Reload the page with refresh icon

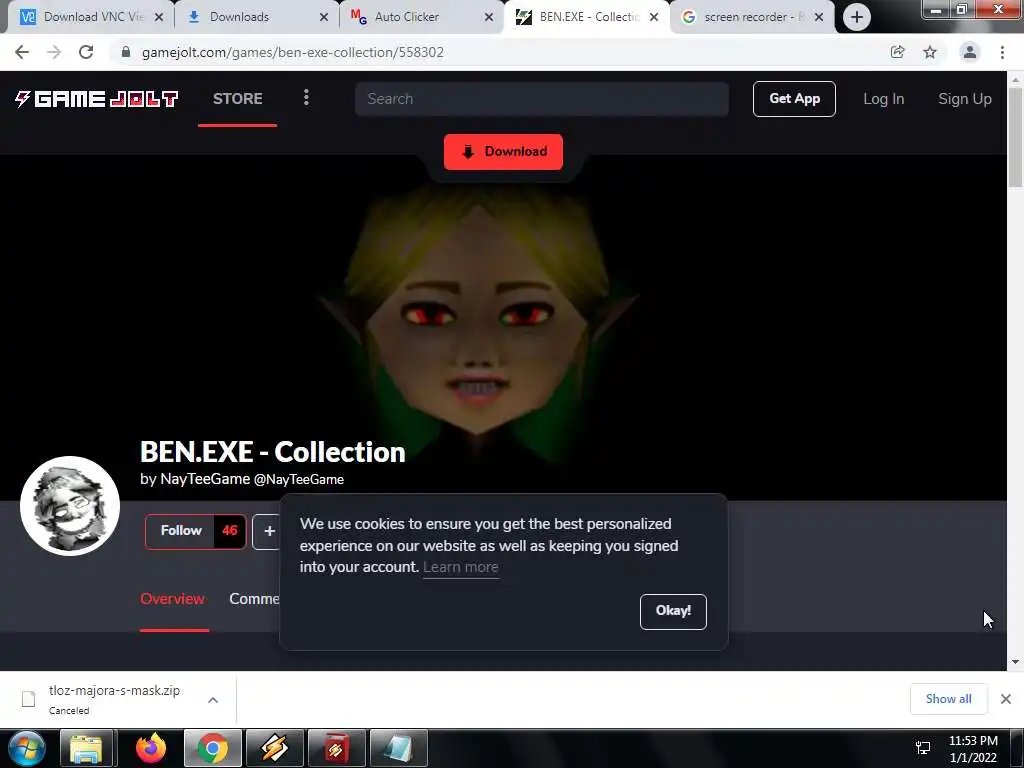pyautogui.click(x=86, y=52)
